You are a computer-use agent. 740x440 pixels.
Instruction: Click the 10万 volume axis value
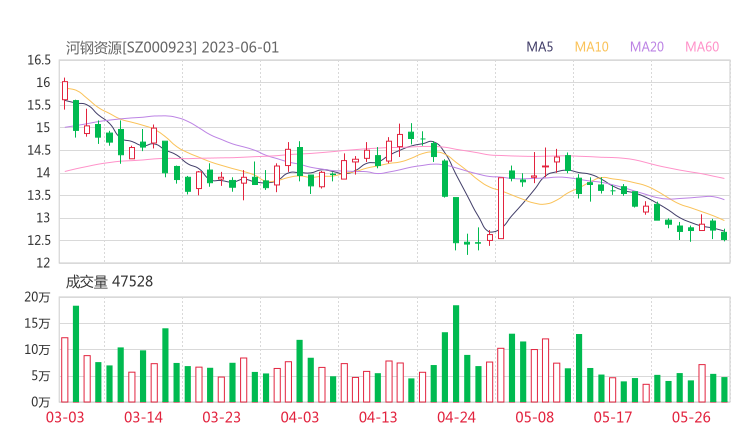(37, 350)
